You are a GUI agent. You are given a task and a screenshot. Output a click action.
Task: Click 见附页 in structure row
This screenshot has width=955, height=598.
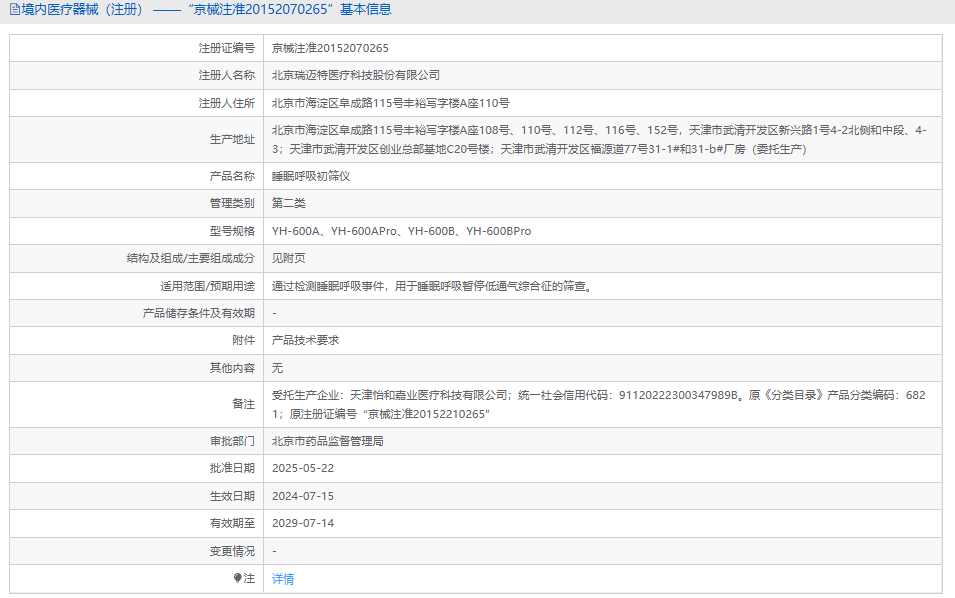289,258
